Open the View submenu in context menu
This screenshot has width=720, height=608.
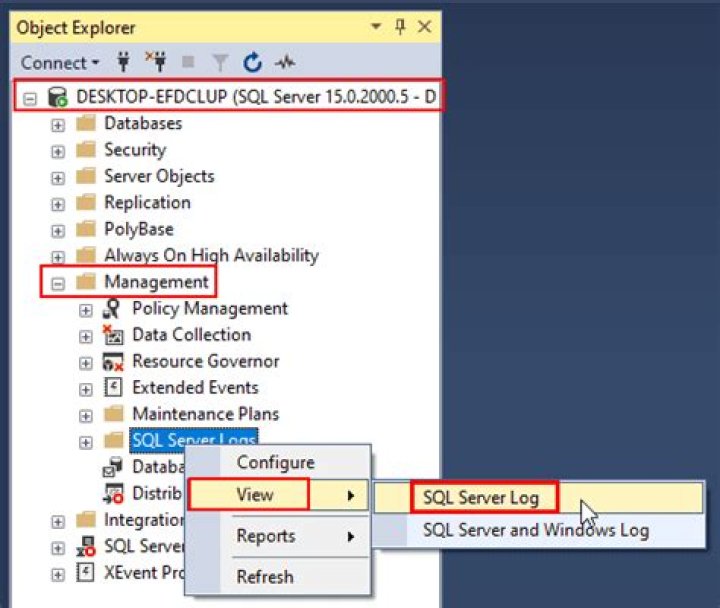(x=278, y=495)
